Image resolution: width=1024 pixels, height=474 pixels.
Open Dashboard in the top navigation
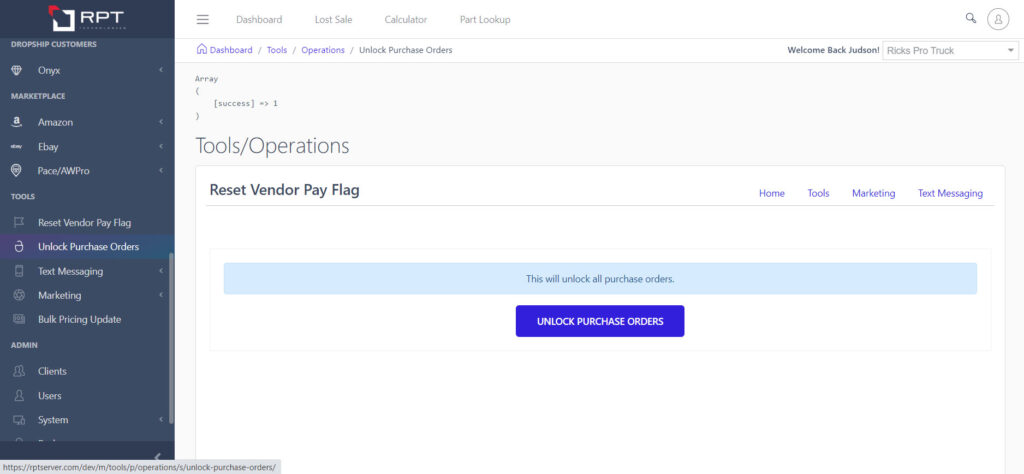pyautogui.click(x=259, y=20)
